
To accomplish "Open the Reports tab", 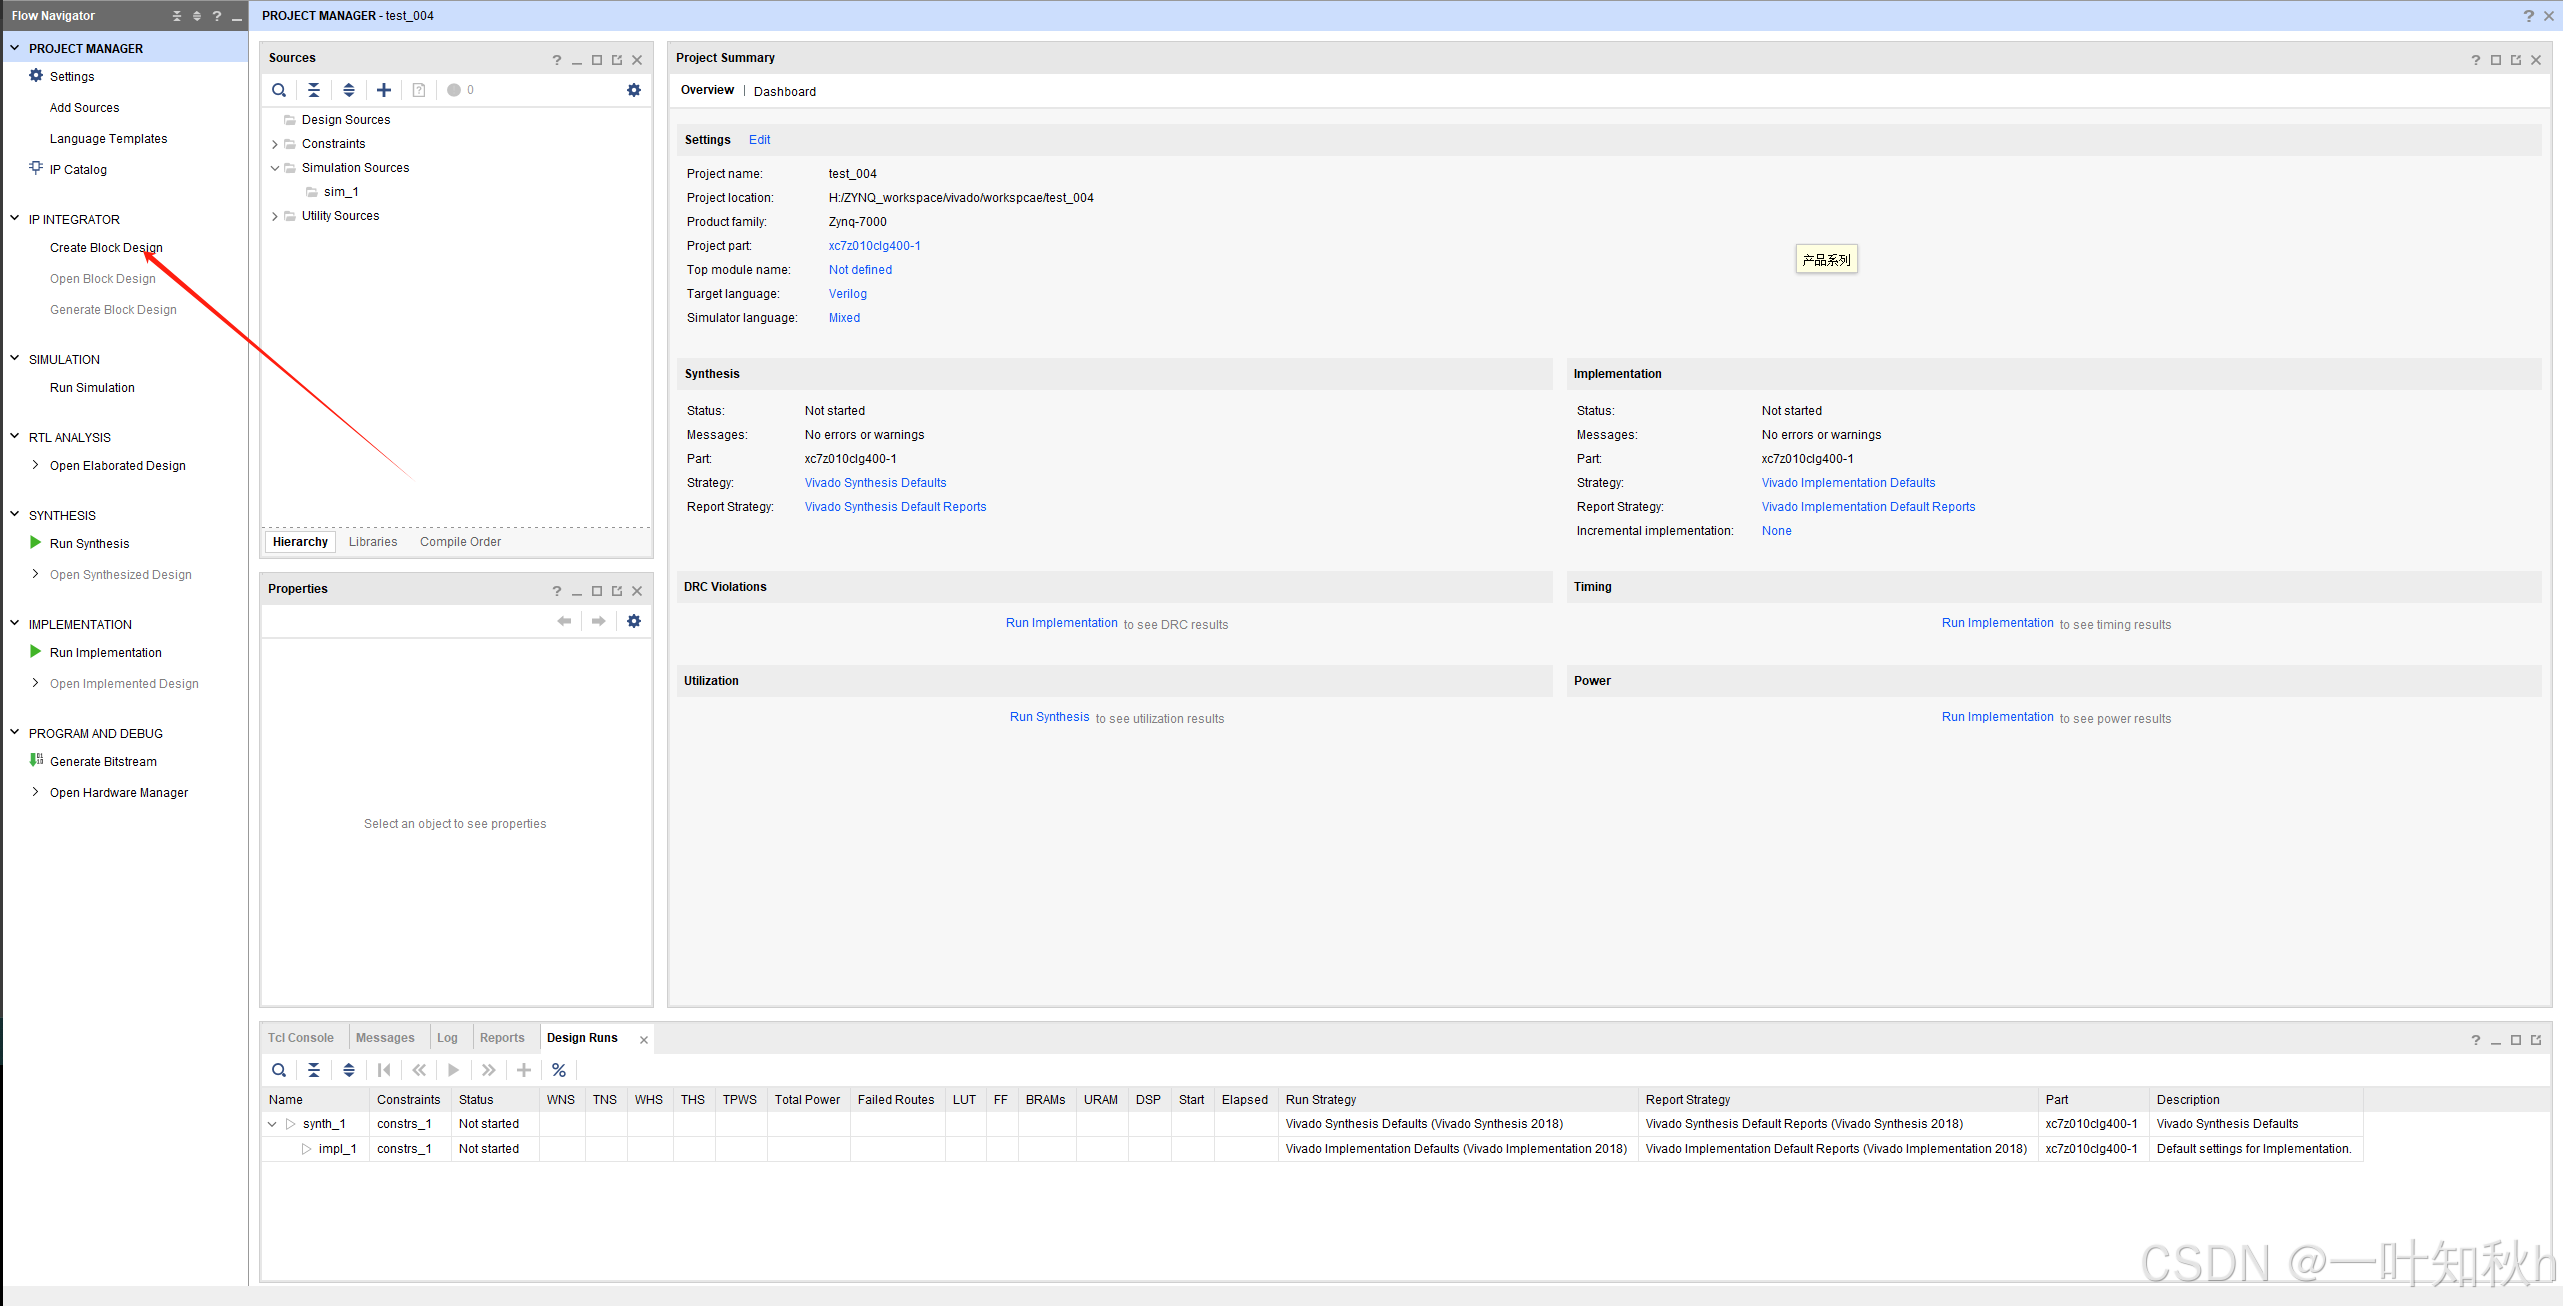I will point(502,1038).
